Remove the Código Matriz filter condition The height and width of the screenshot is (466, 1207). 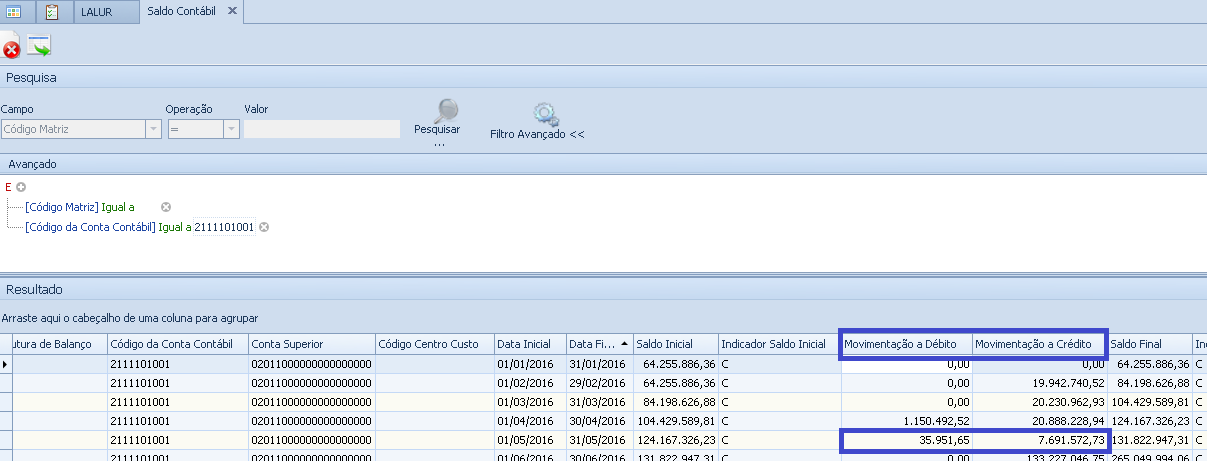[x=166, y=207]
